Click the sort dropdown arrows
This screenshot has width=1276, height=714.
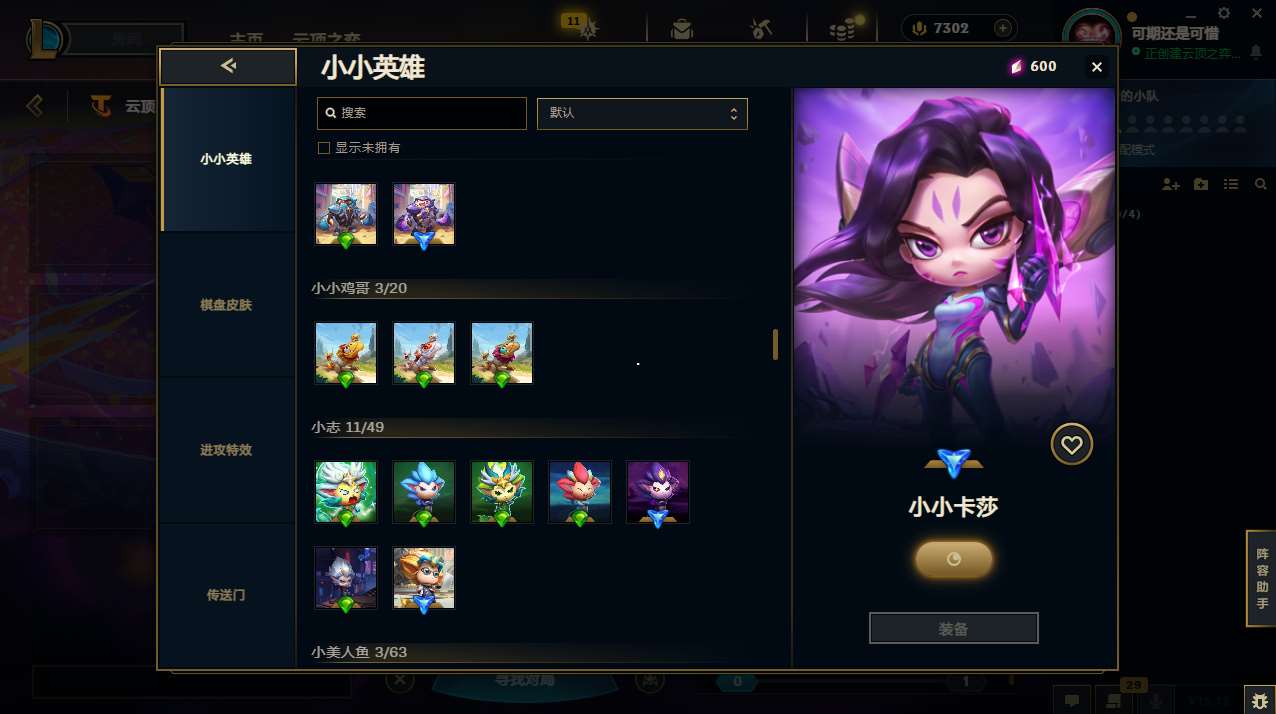click(x=733, y=113)
